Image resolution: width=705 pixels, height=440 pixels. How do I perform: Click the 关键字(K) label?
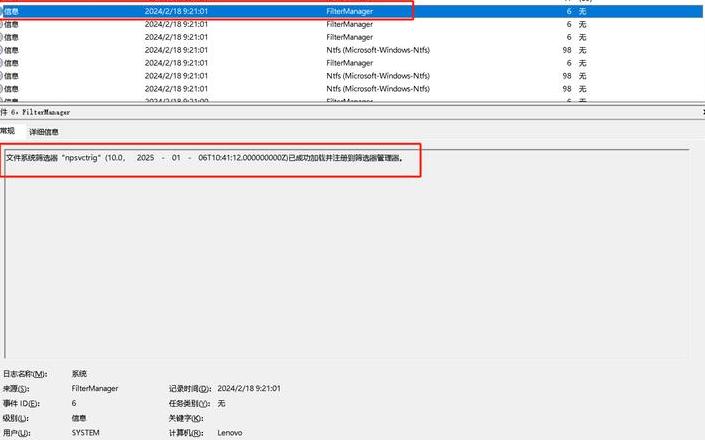tap(186, 418)
